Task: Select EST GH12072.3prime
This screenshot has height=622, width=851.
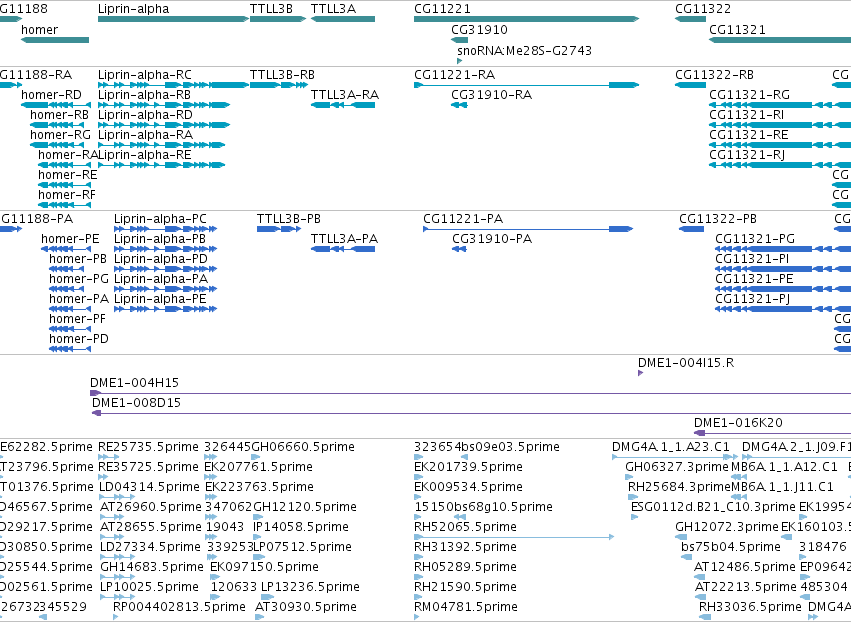Action: coord(727,526)
